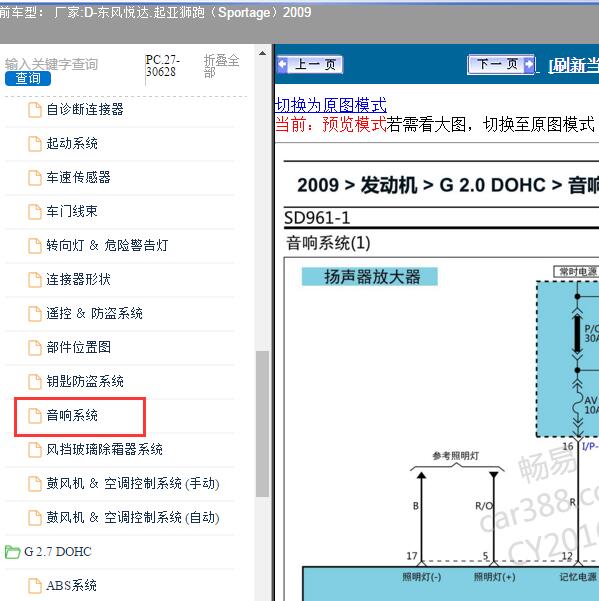Click document icon beside 空调控制系统 (手动)
The width and height of the screenshot is (599, 601).
(35, 484)
